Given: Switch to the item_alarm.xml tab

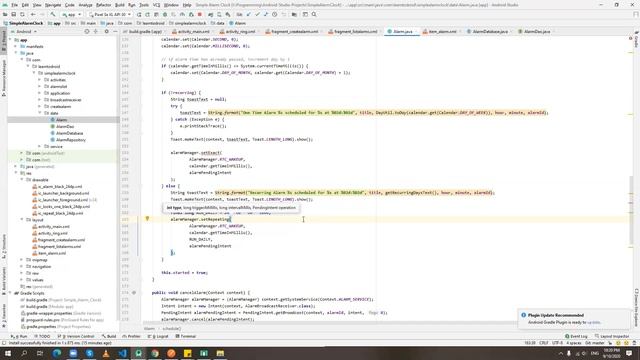Looking at the screenshot, I should (442, 31).
